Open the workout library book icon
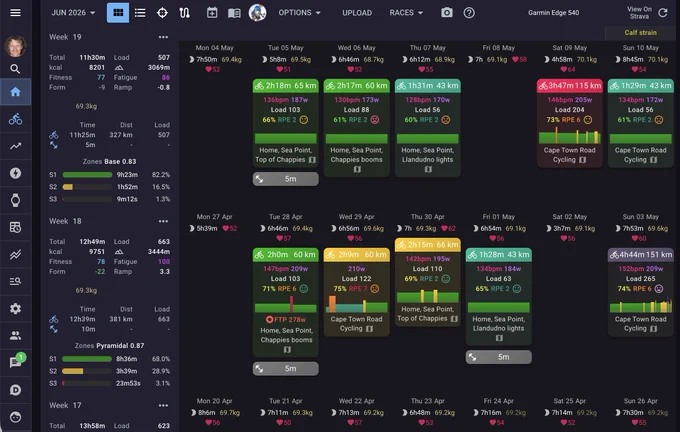Viewport: 680px width, 432px height. pos(234,13)
